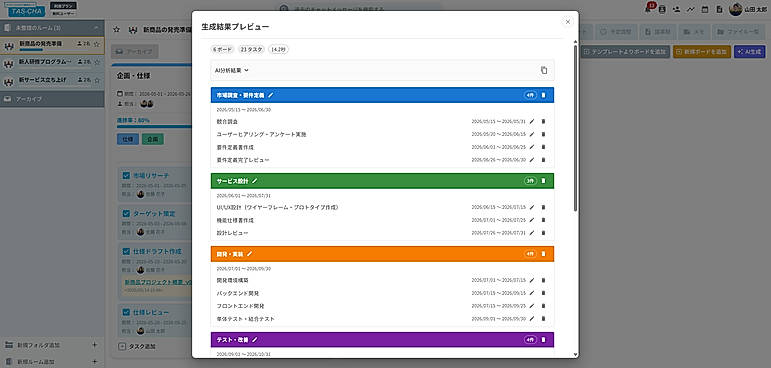Delete the blue 市場調査・要件定義 board
Image resolution: width=771 pixels, height=368 pixels.
coord(543,95)
